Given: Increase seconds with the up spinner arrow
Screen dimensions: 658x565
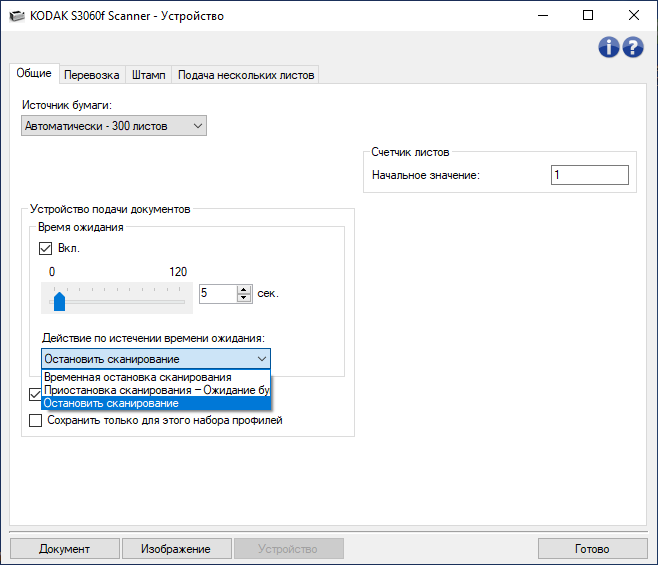Looking at the screenshot, I should (244, 289).
